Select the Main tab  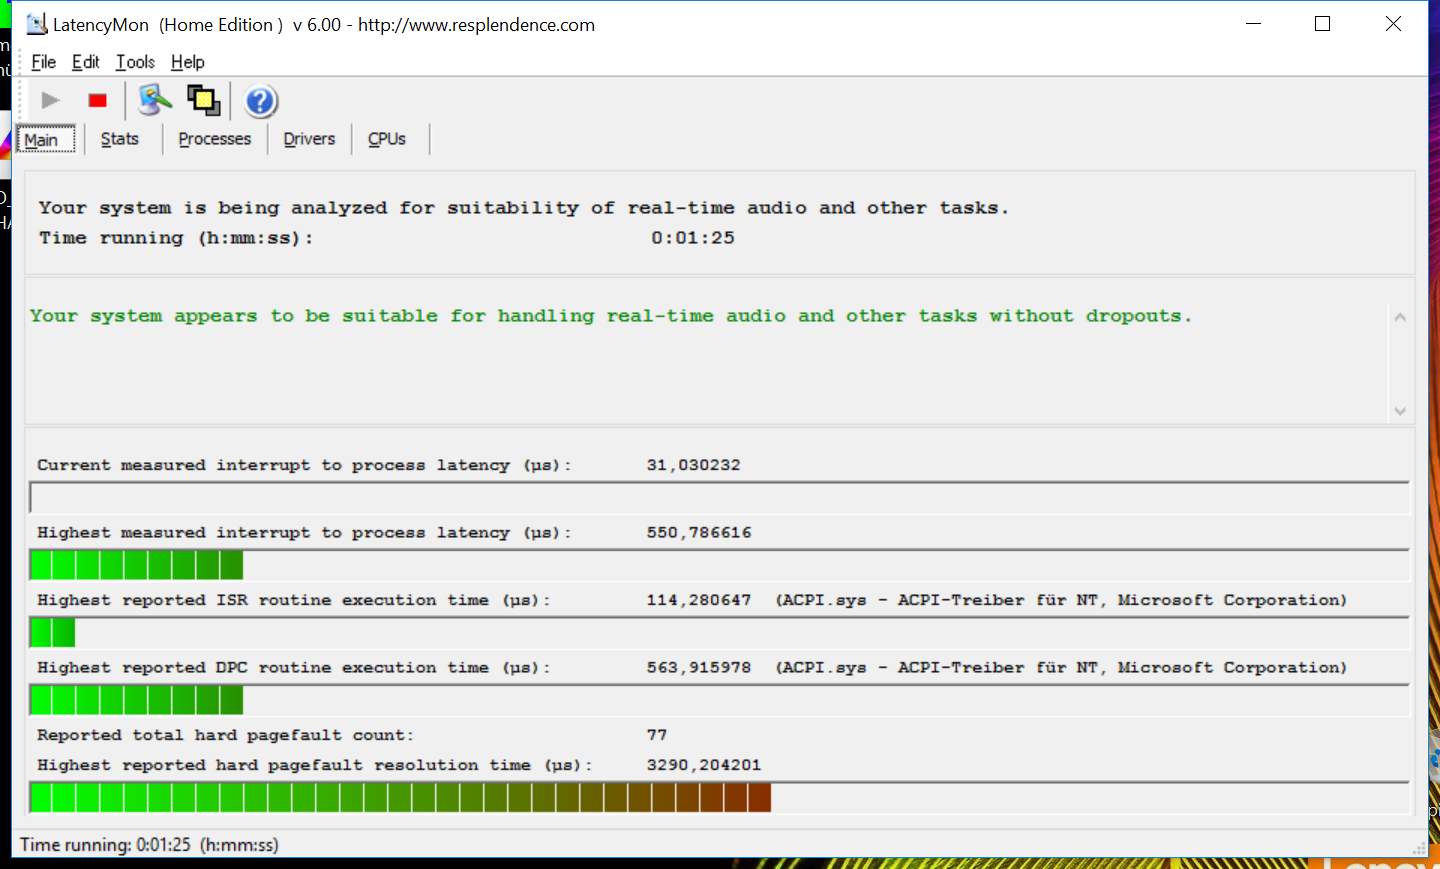pyautogui.click(x=42, y=140)
